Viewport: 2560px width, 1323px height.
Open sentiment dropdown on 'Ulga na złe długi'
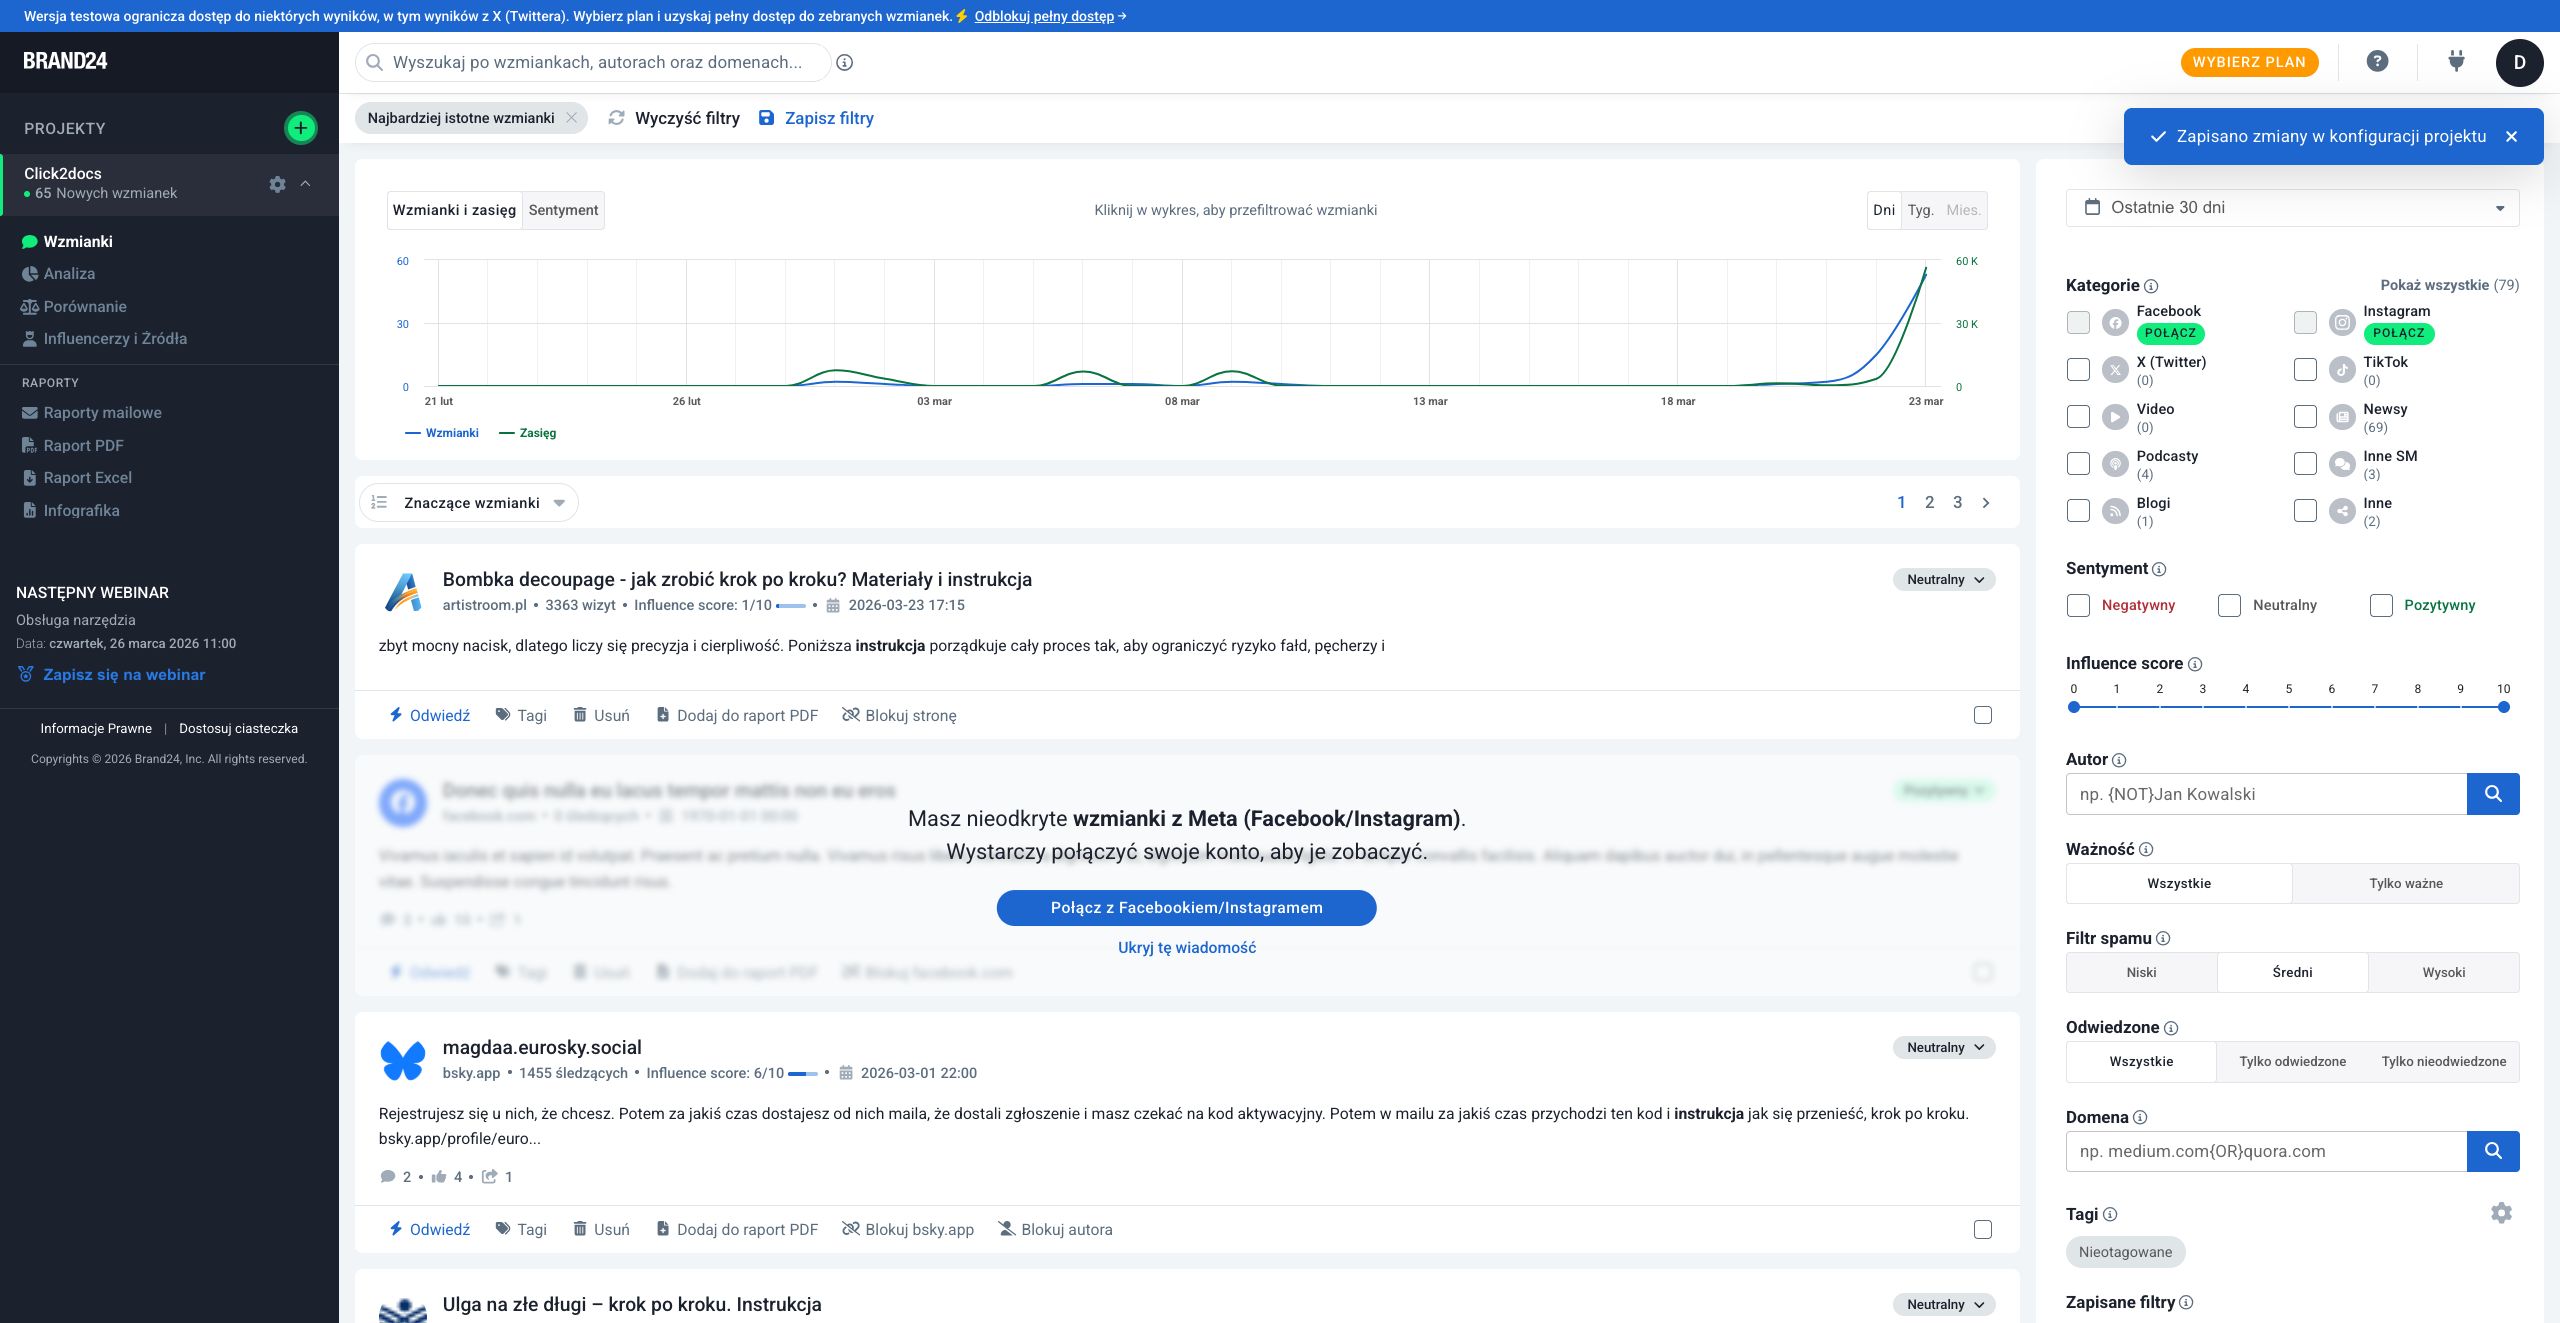pyautogui.click(x=1944, y=1305)
